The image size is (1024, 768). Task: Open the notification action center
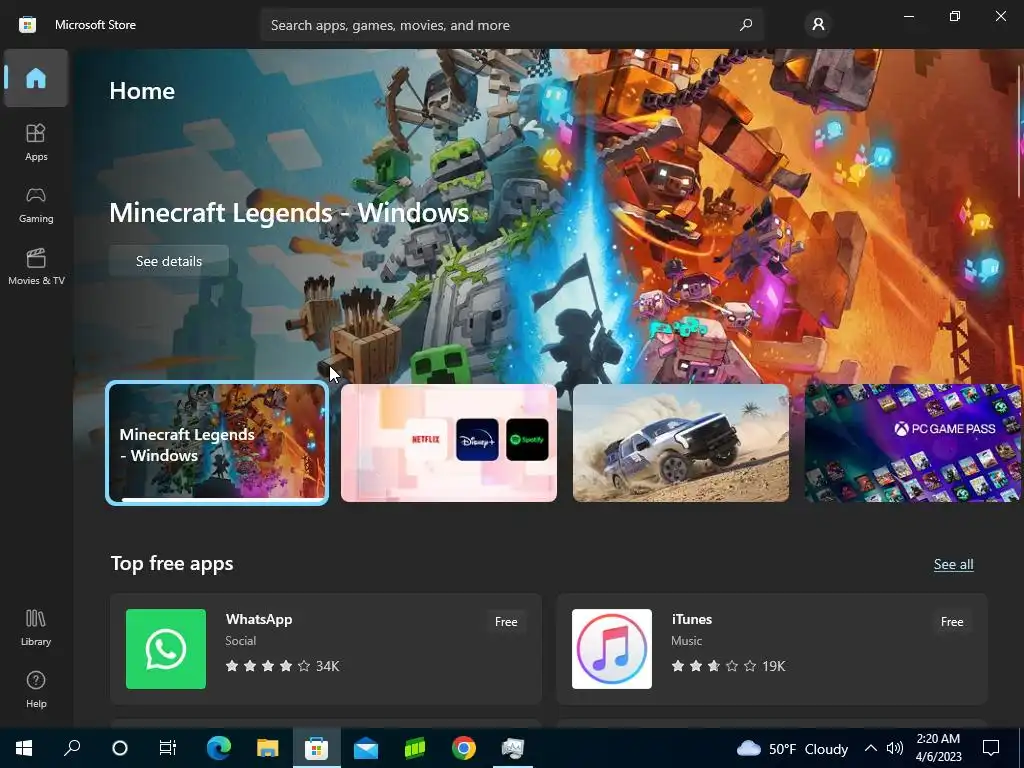991,748
